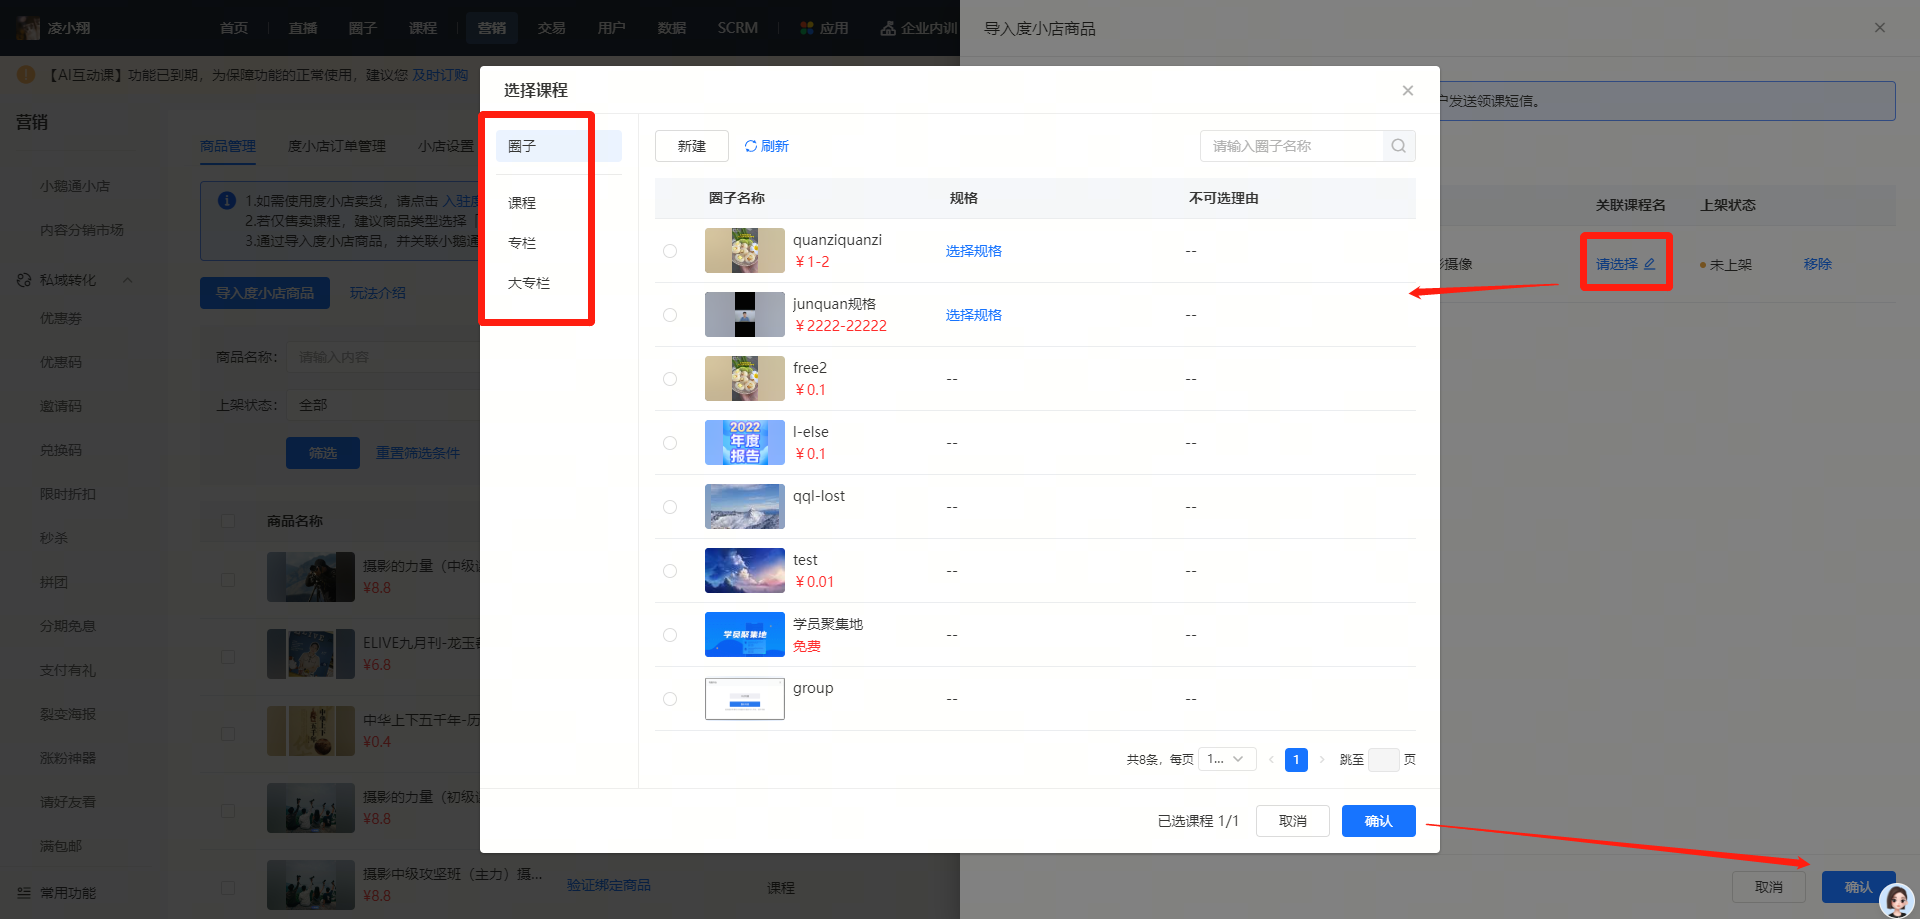Click the 学员聚集地 thumbnail image
This screenshot has height=919, width=1920.
745,635
